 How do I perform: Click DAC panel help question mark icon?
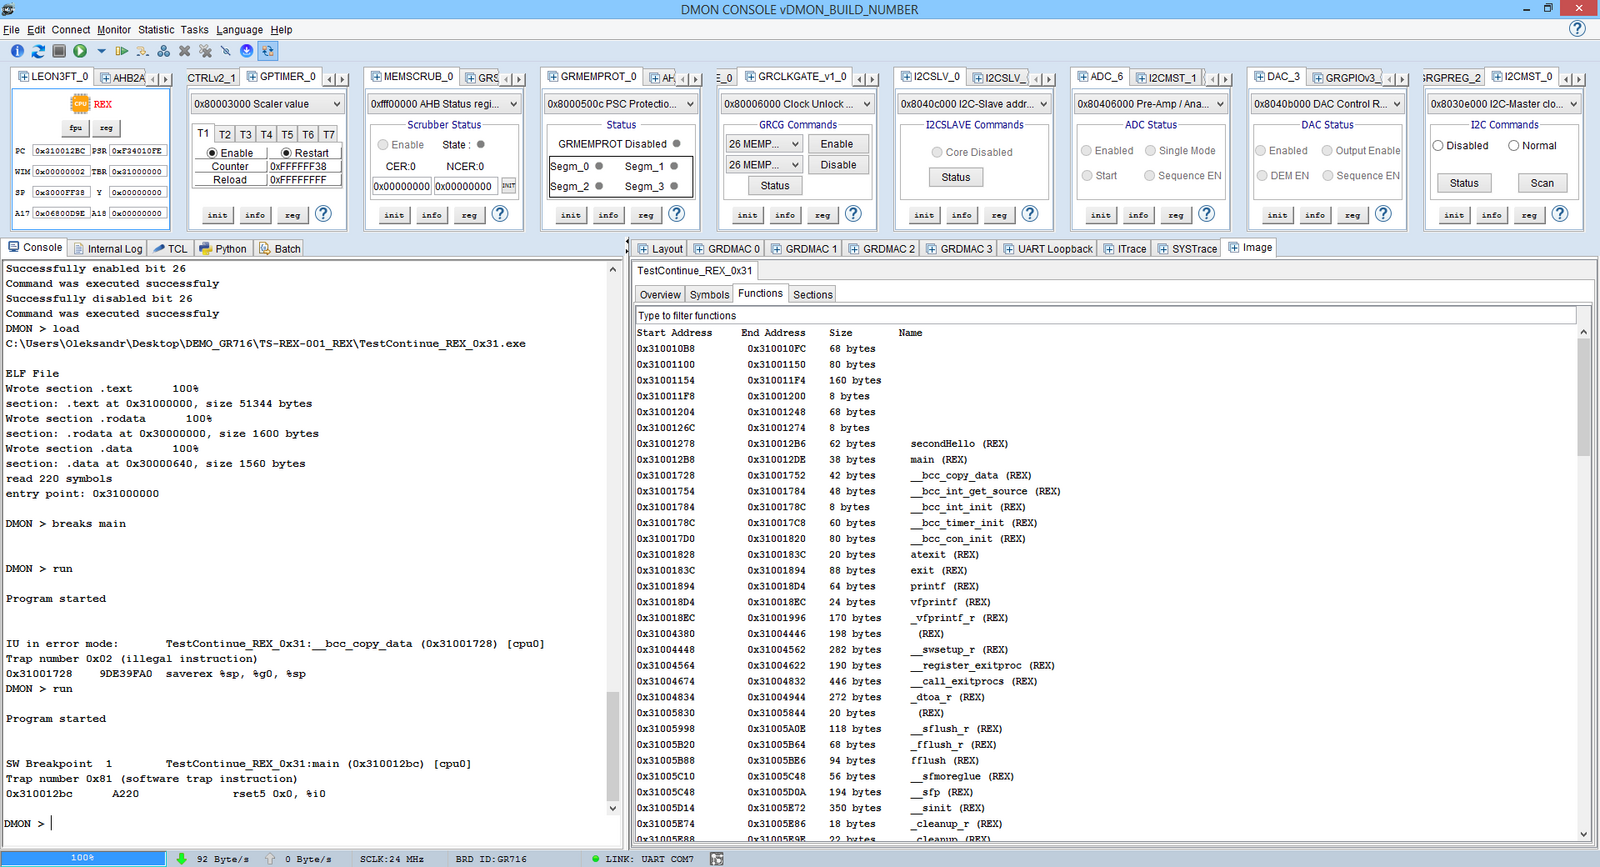(1383, 214)
